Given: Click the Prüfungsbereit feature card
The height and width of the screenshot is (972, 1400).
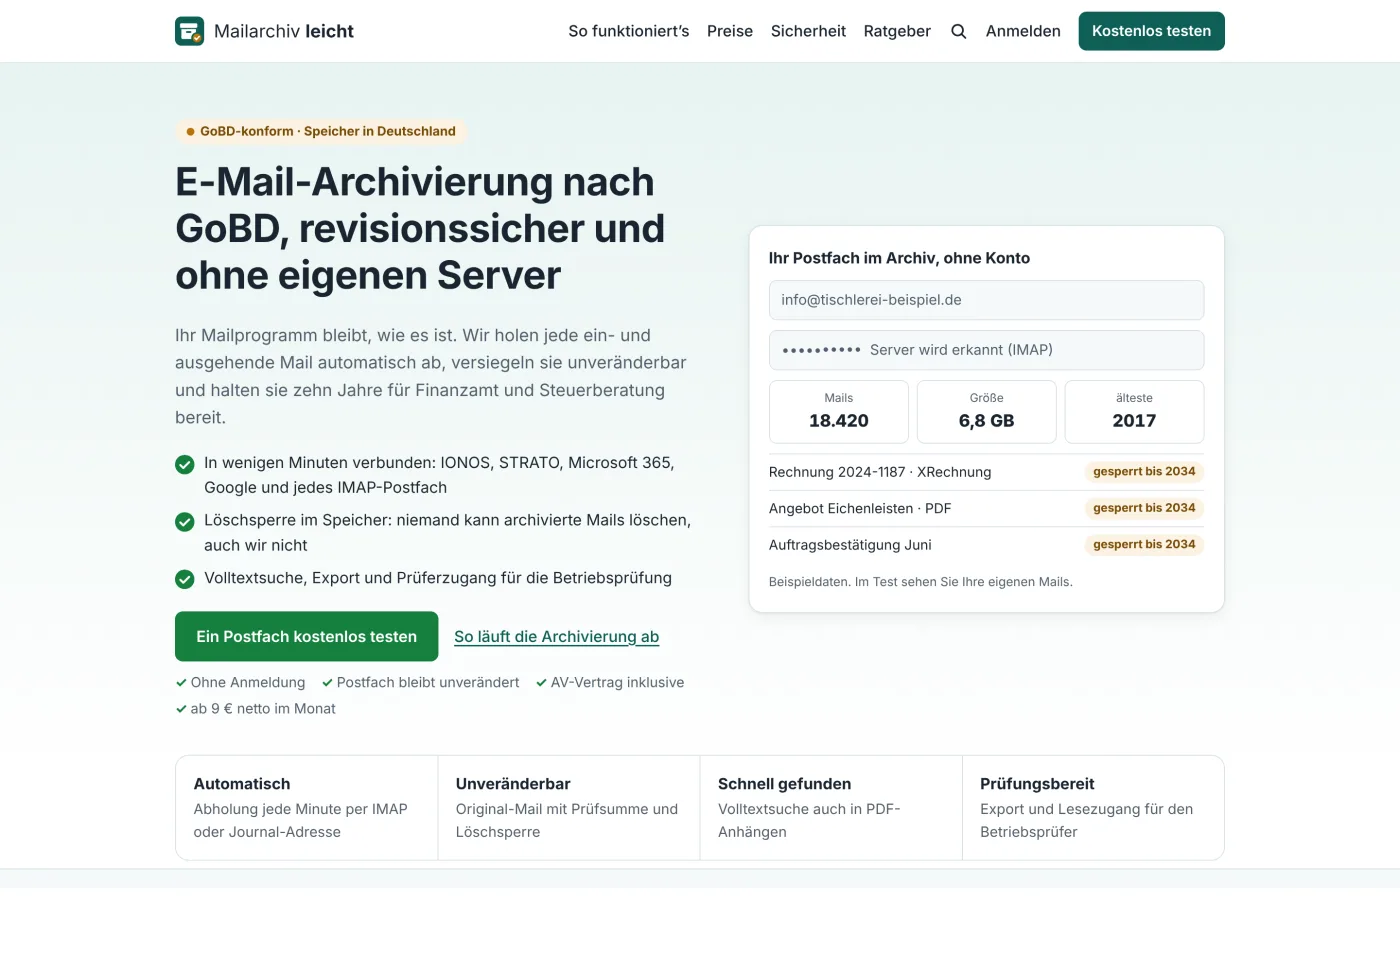Looking at the screenshot, I should (1093, 807).
